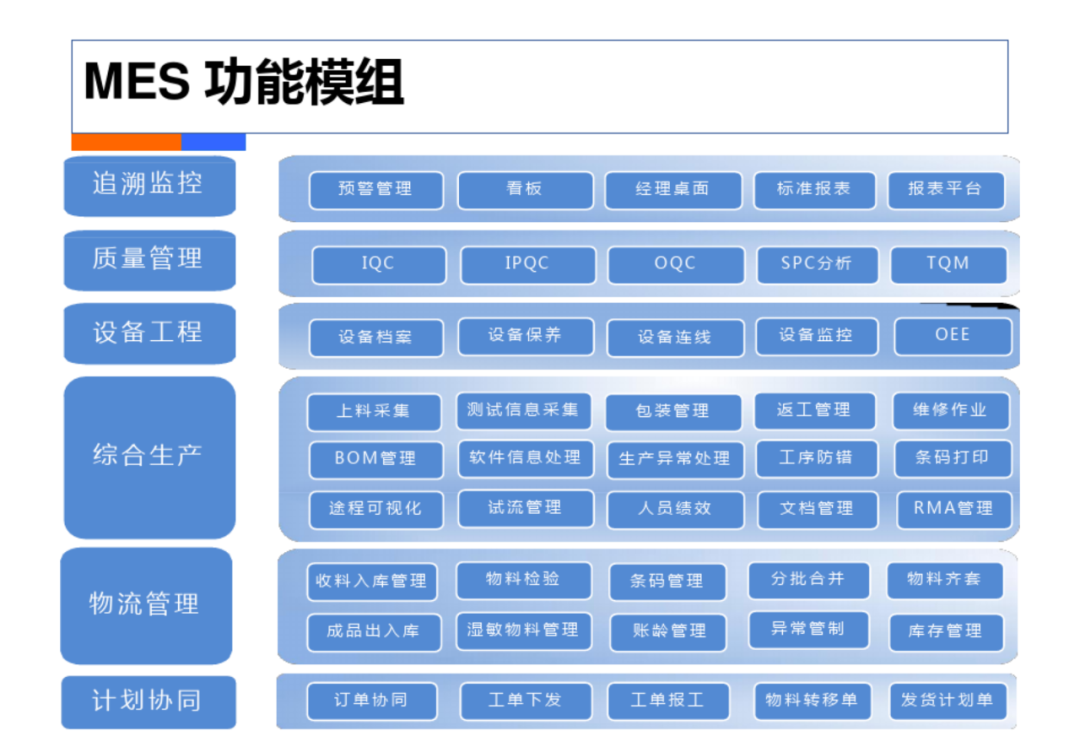
Task: Select the 账龄管理 module
Action: [668, 632]
